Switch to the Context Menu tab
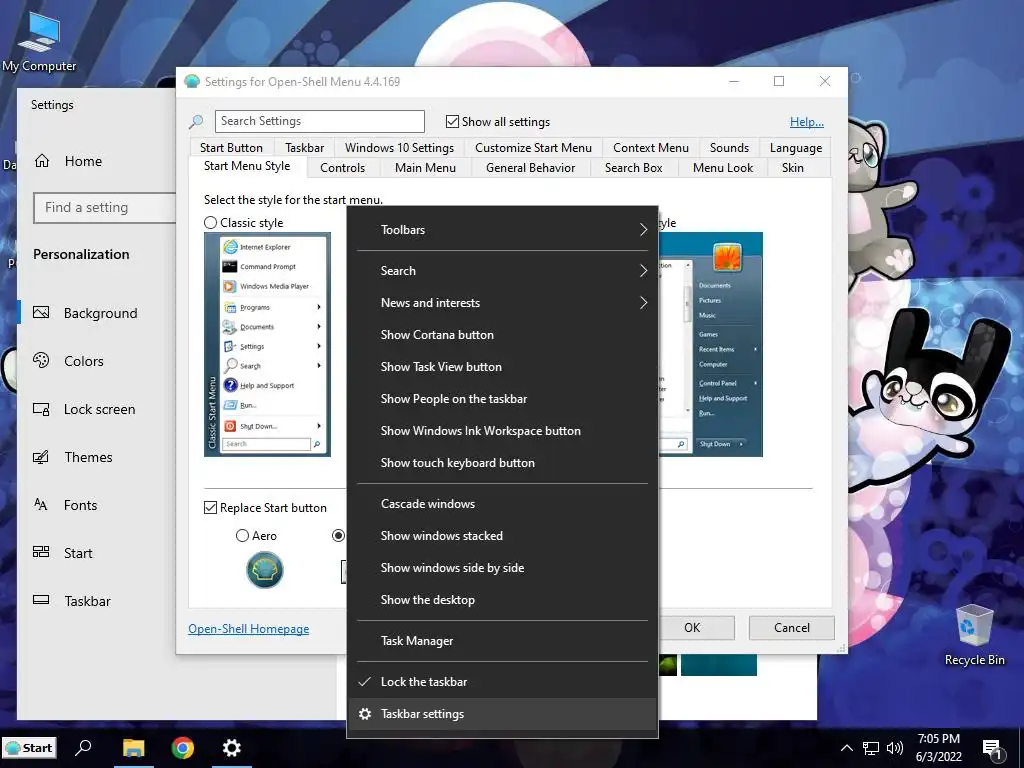This screenshot has width=1024, height=768. click(650, 148)
